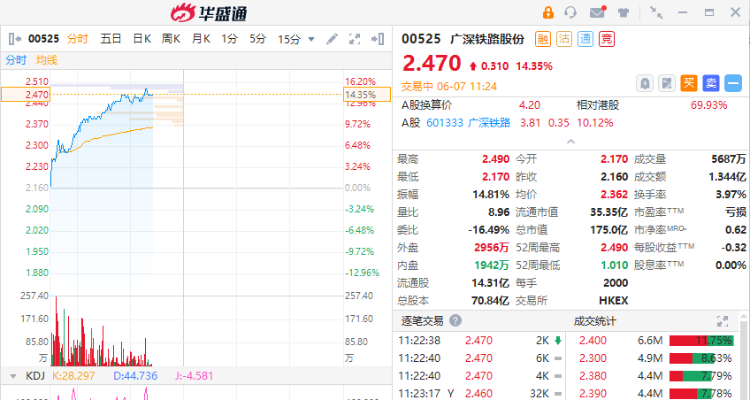This screenshot has width=750, height=400.
Task: Switch to 分时 chart tab
Action: (77, 39)
